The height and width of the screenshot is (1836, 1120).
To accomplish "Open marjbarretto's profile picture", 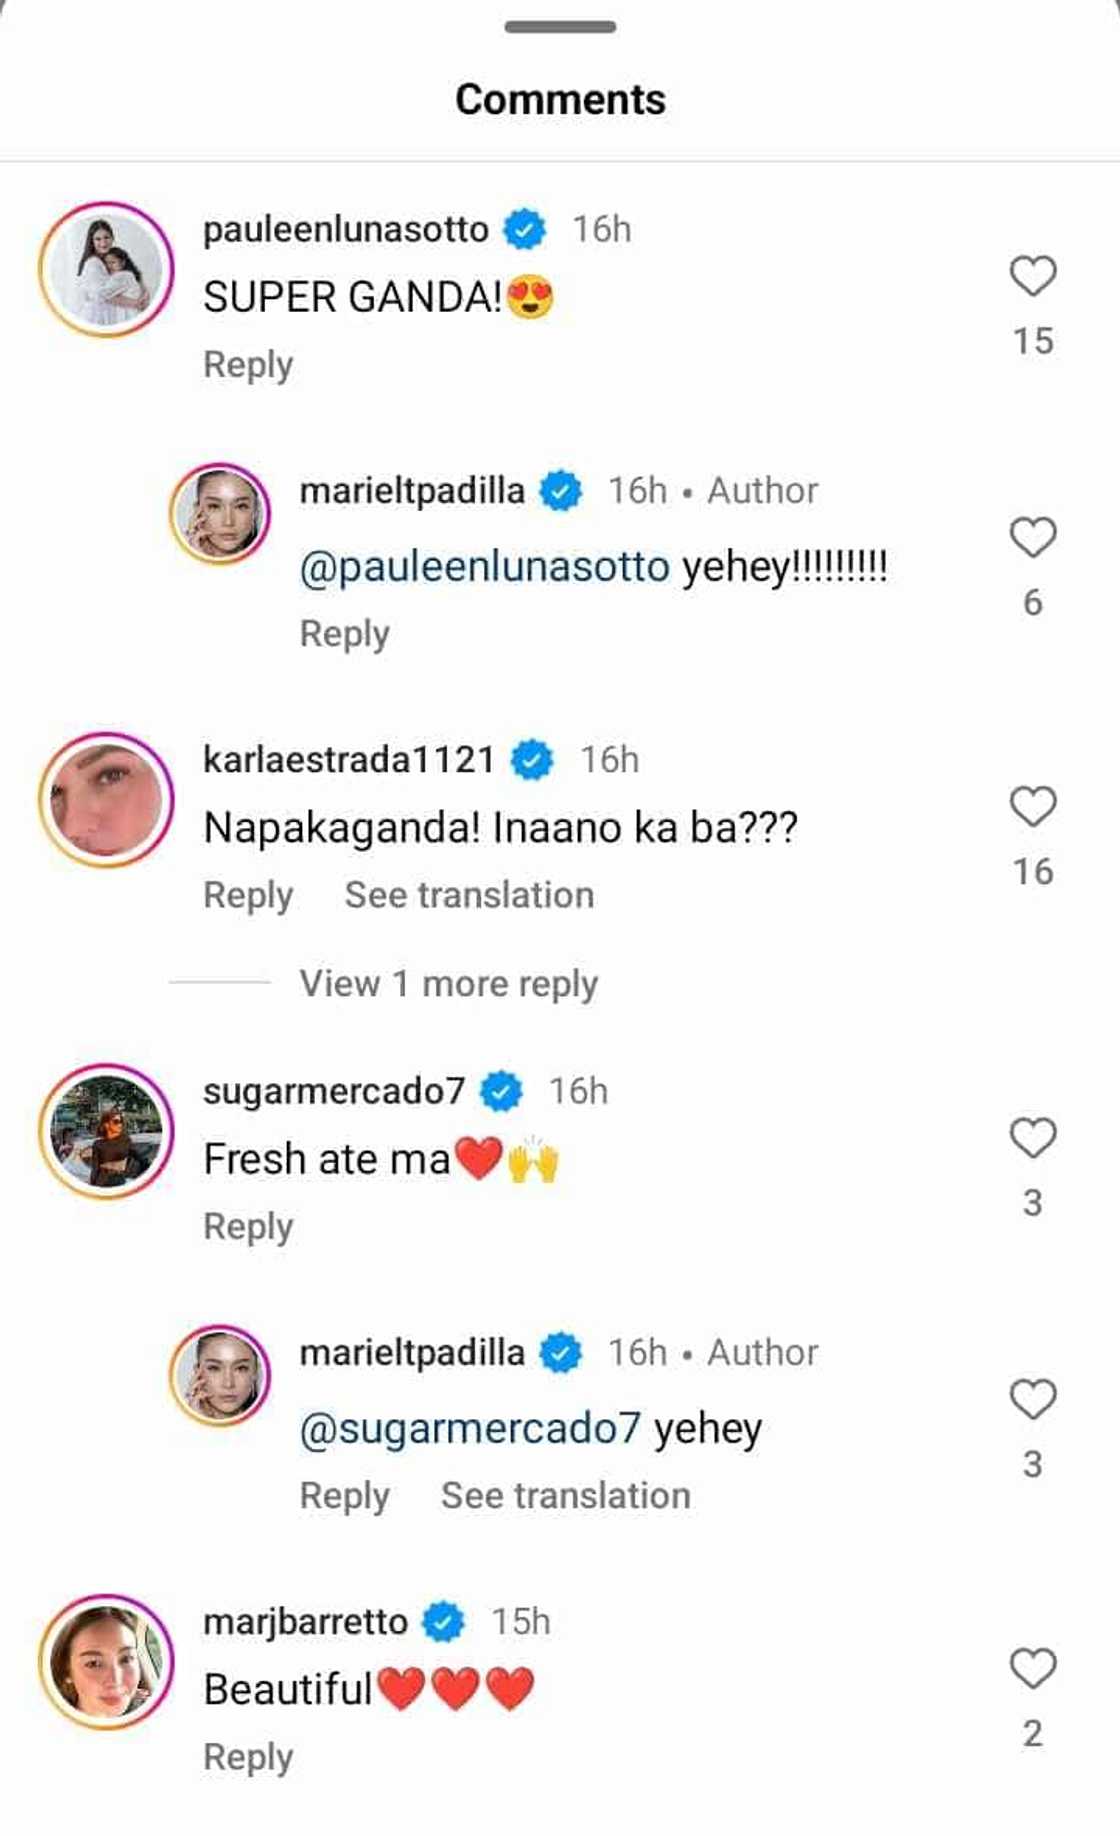I will tap(106, 1661).
